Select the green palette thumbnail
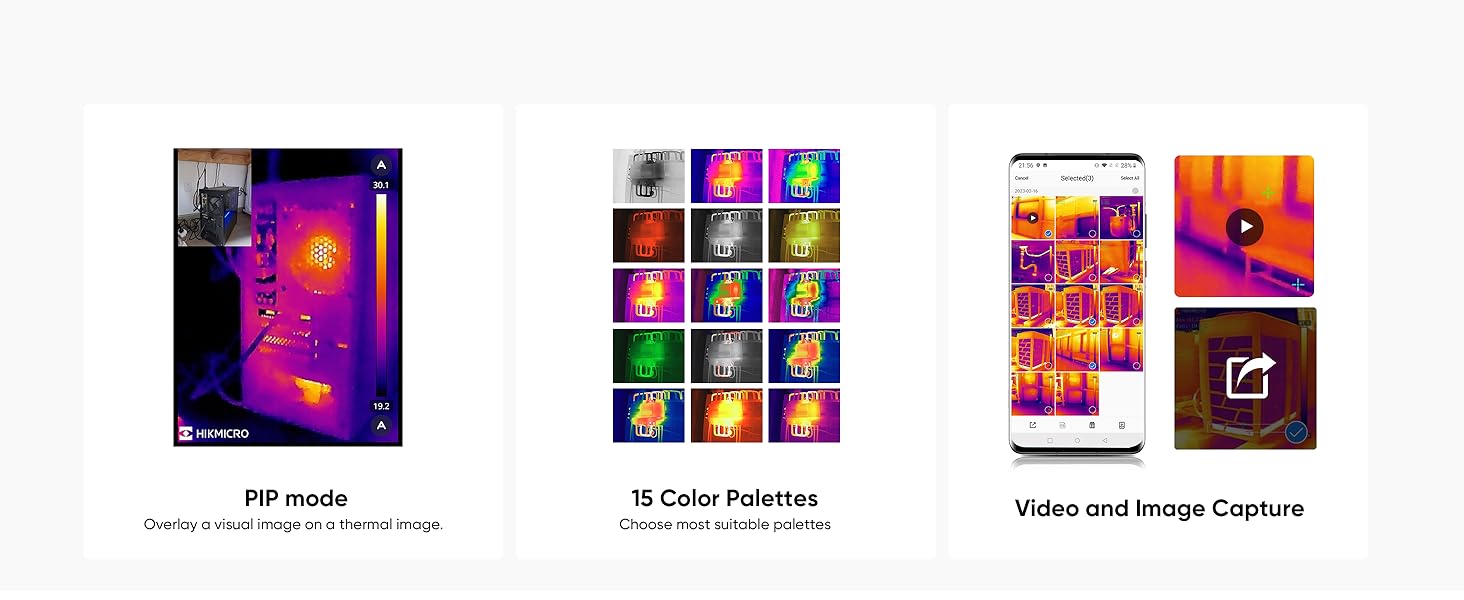 coord(648,356)
